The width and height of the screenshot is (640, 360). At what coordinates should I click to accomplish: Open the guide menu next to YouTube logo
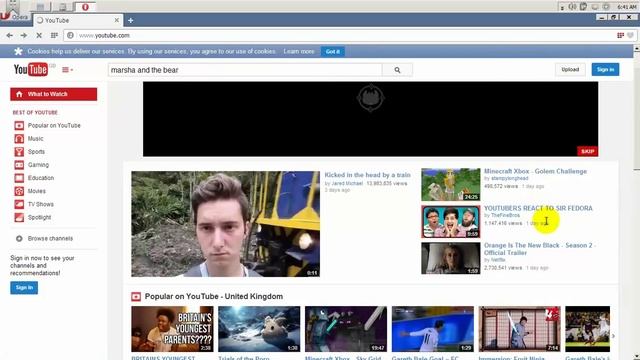pyautogui.click(x=67, y=70)
